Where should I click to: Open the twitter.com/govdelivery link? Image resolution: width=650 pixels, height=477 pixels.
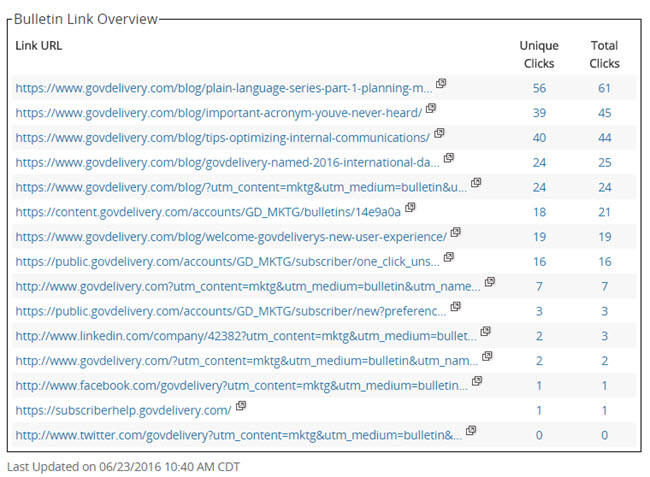(238, 435)
